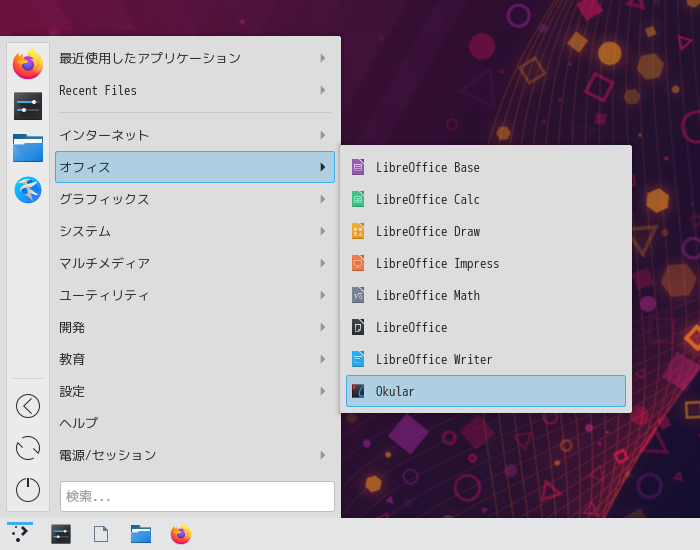Open the インターネット category
700x550 pixels.
click(195, 135)
